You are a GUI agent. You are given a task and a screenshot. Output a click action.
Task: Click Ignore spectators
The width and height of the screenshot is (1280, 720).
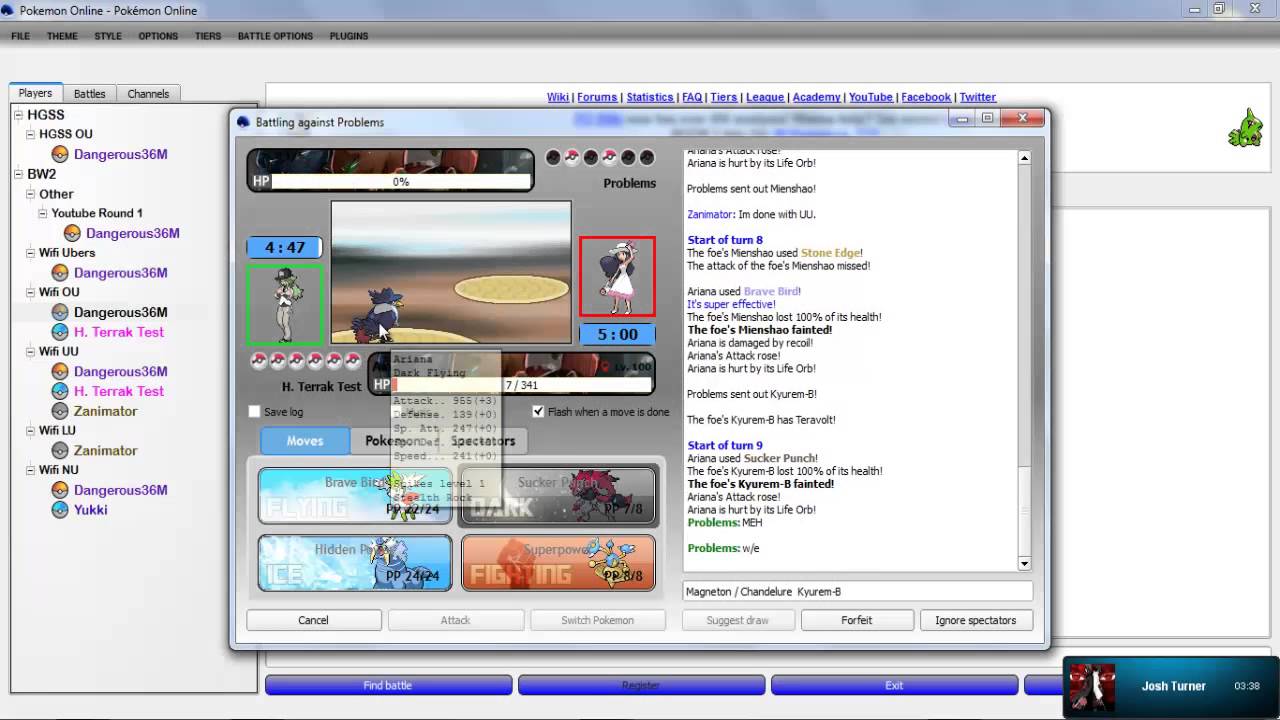(x=976, y=620)
